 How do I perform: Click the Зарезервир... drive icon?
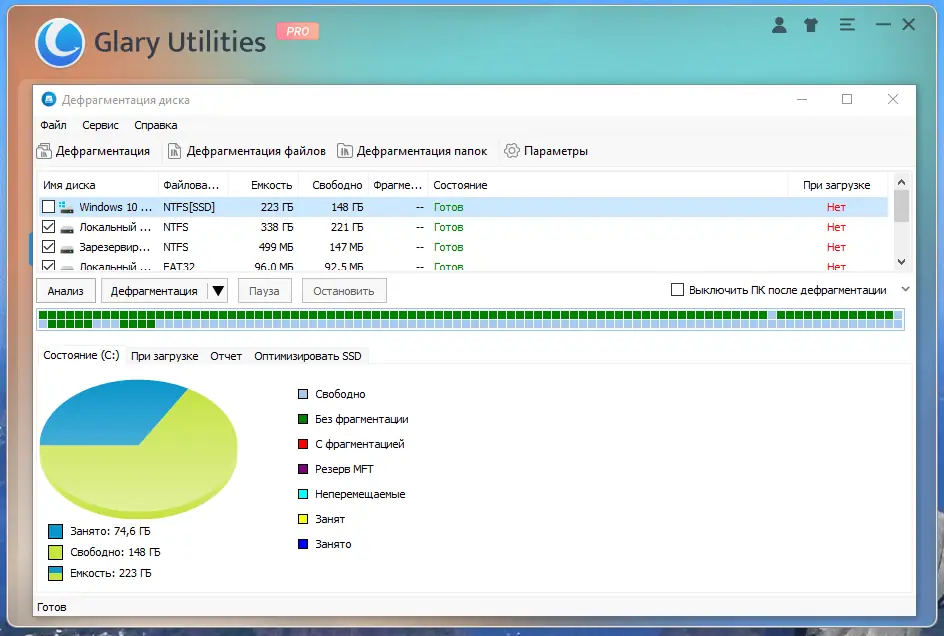pyautogui.click(x=67, y=248)
